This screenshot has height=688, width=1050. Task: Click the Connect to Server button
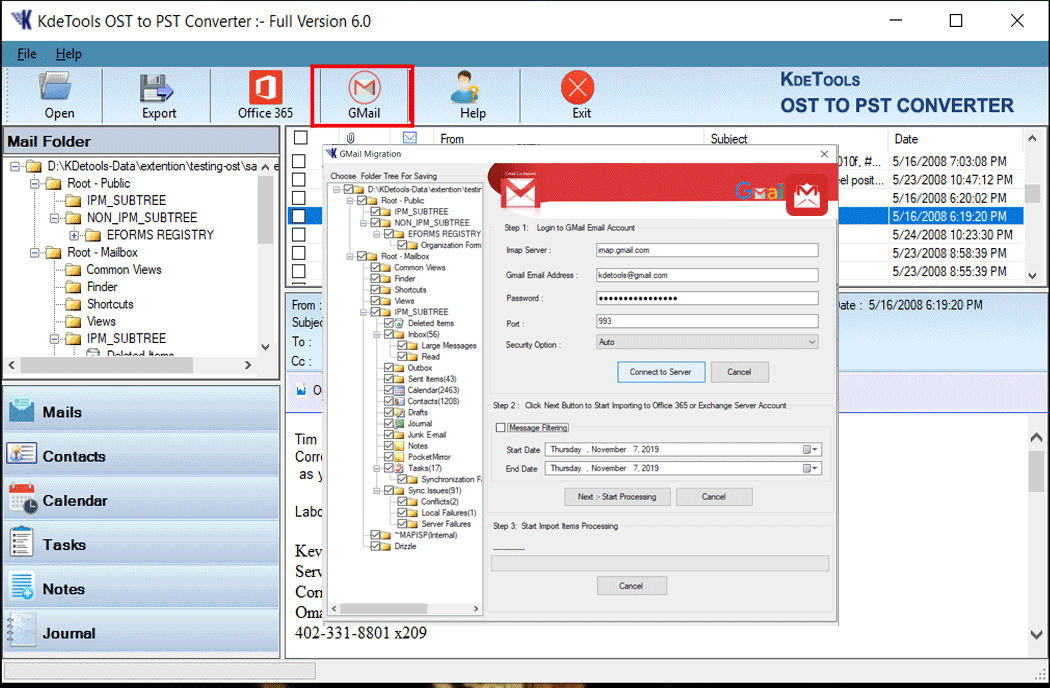660,372
